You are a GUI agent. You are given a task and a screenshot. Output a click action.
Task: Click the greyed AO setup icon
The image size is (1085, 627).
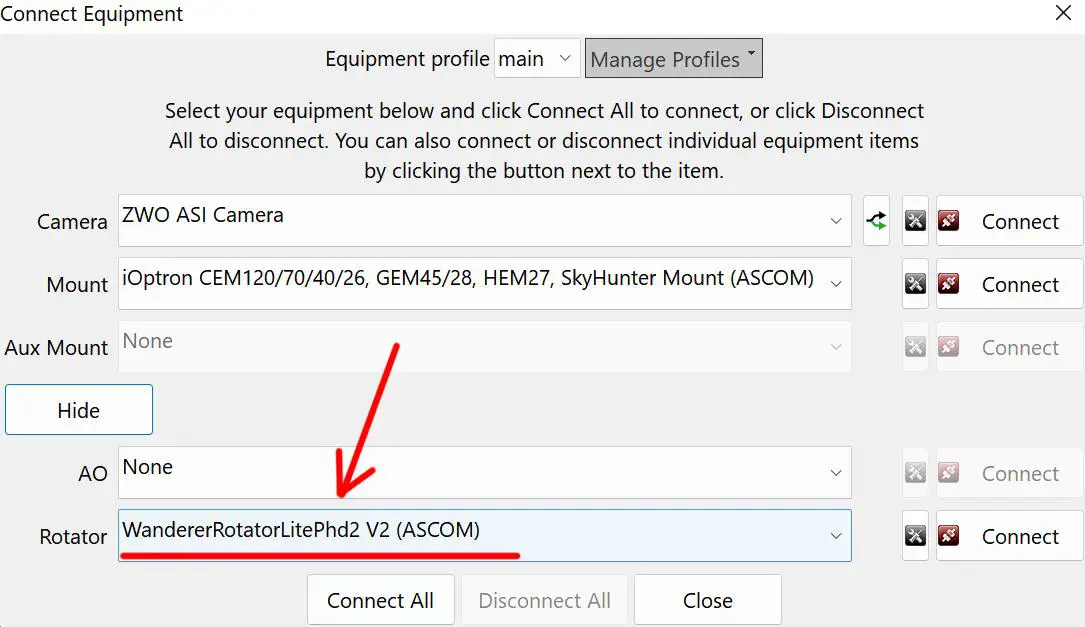point(915,473)
